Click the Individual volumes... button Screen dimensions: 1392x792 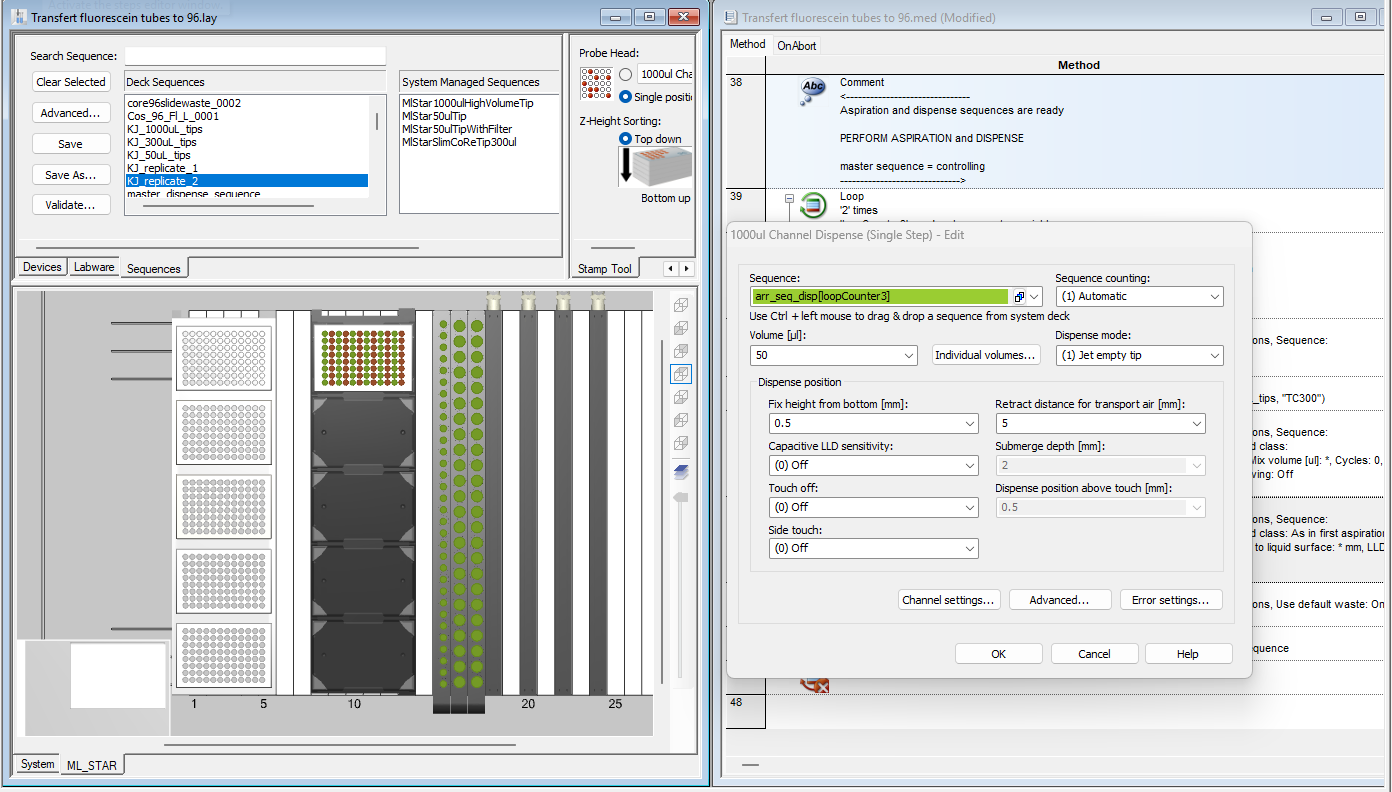(987, 355)
